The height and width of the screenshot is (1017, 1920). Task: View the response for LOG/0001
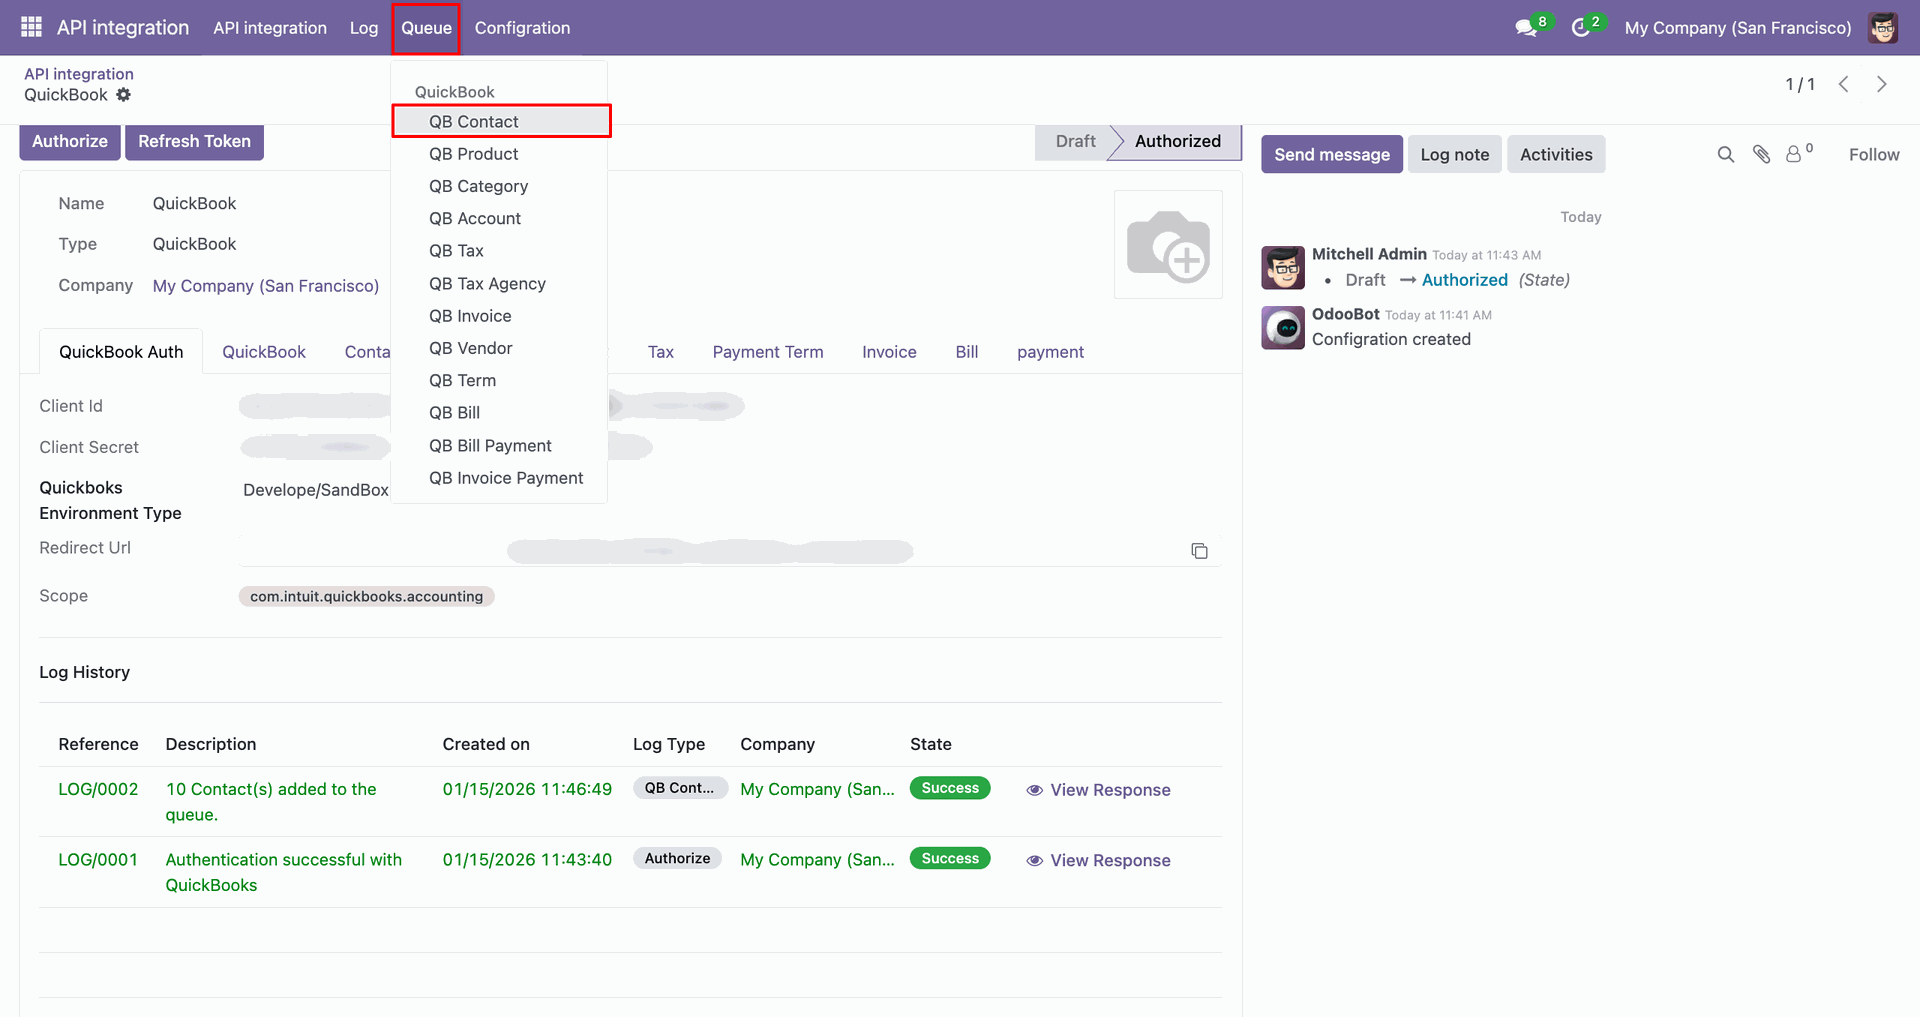1098,860
